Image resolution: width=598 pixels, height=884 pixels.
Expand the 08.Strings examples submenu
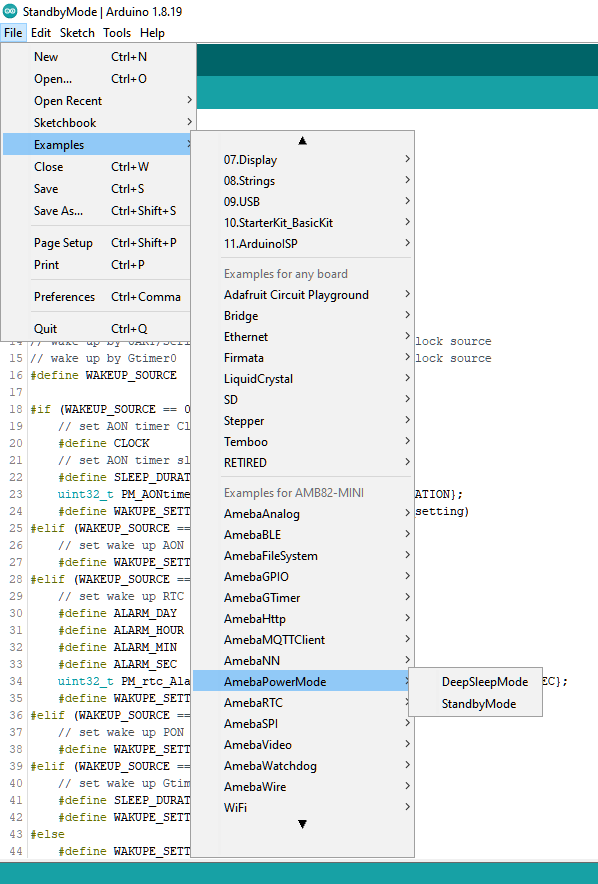pos(303,181)
